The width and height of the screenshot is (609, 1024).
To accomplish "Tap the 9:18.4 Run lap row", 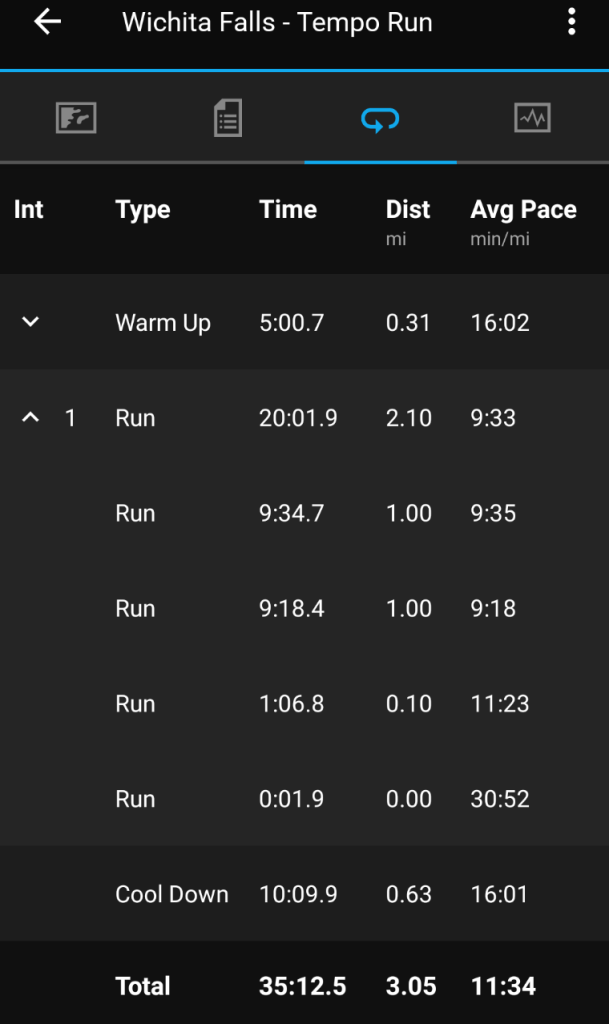I will [x=291, y=608].
